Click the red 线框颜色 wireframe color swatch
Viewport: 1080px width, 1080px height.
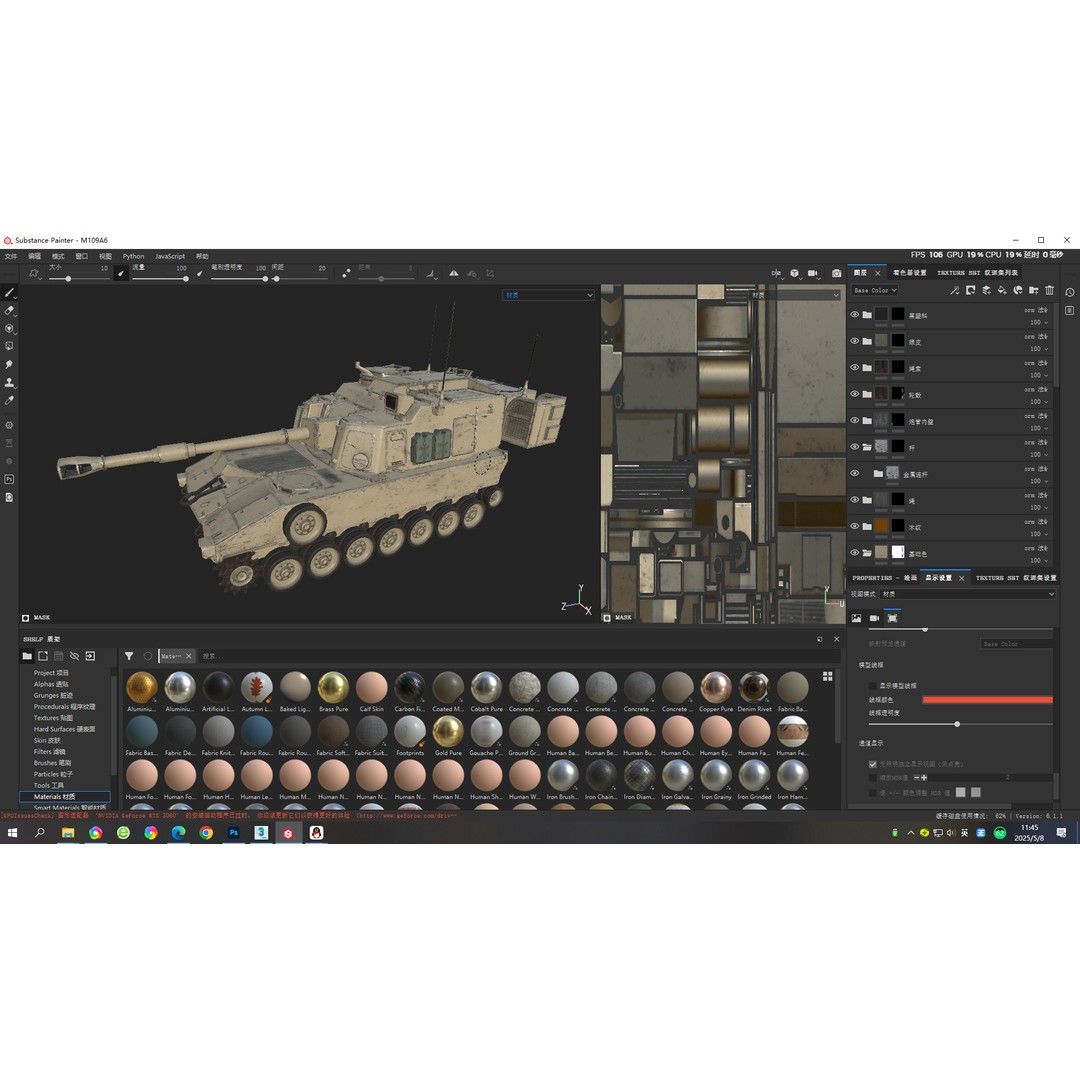pos(987,700)
